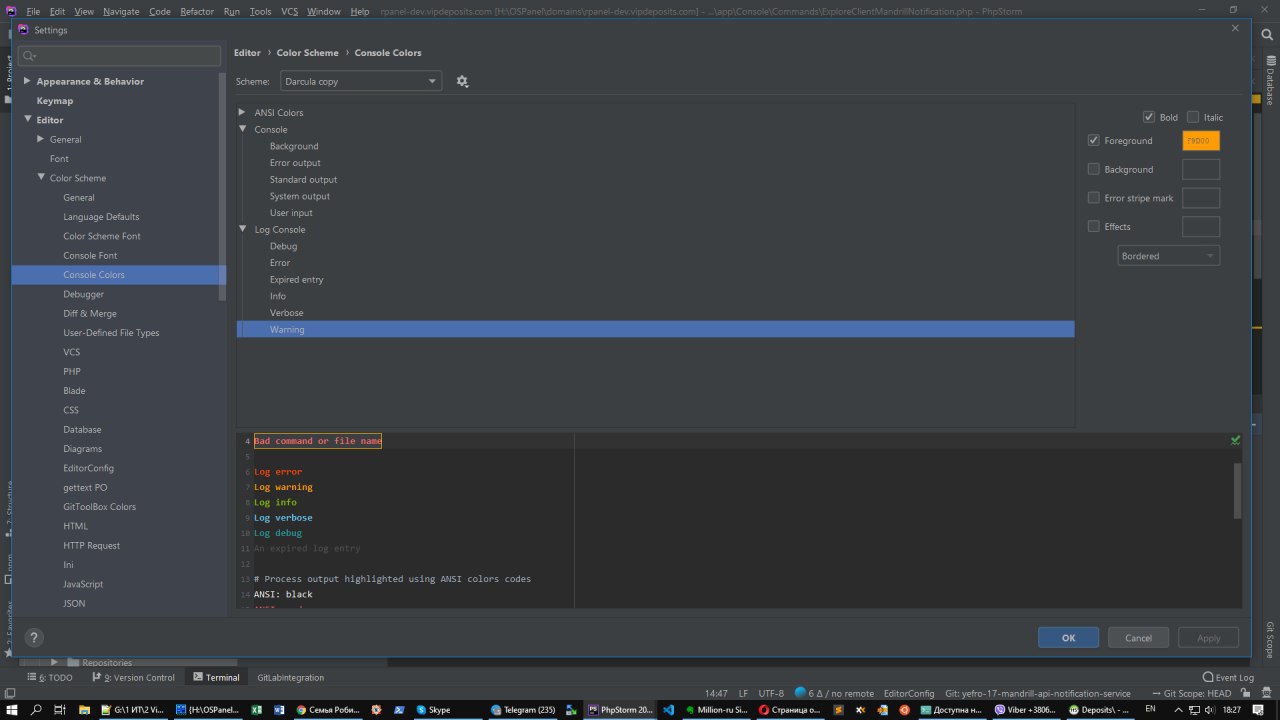Click the Cancel button
Image resolution: width=1280 pixels, height=720 pixels.
(1138, 637)
